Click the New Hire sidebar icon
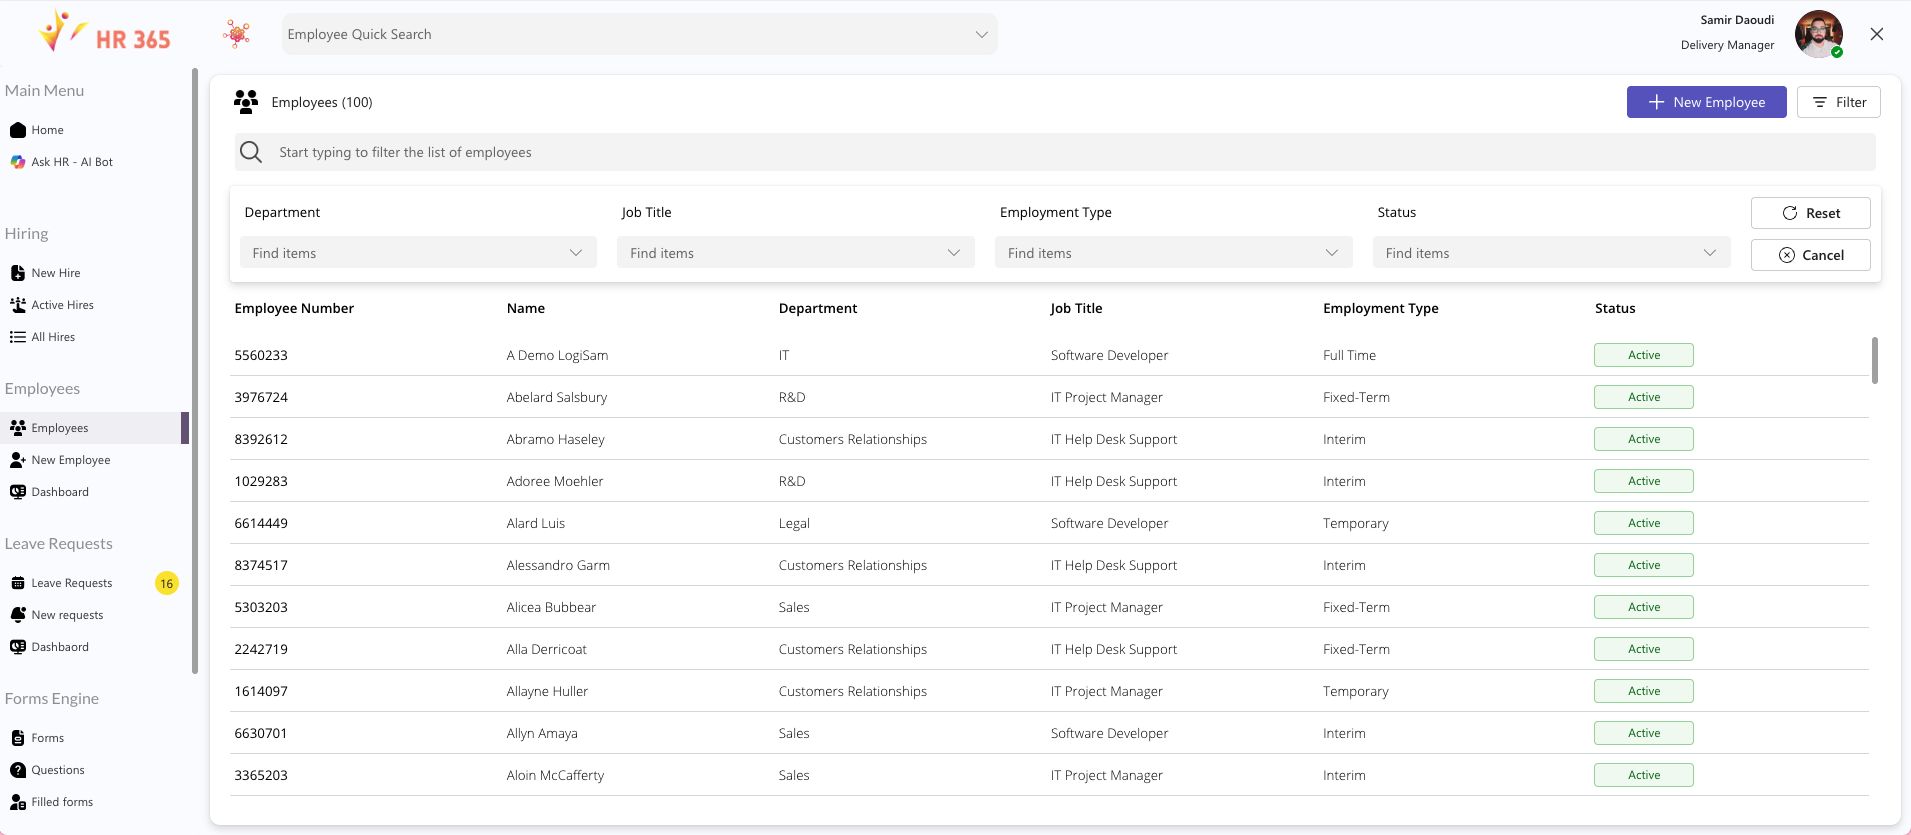This screenshot has width=1911, height=835. coord(17,273)
